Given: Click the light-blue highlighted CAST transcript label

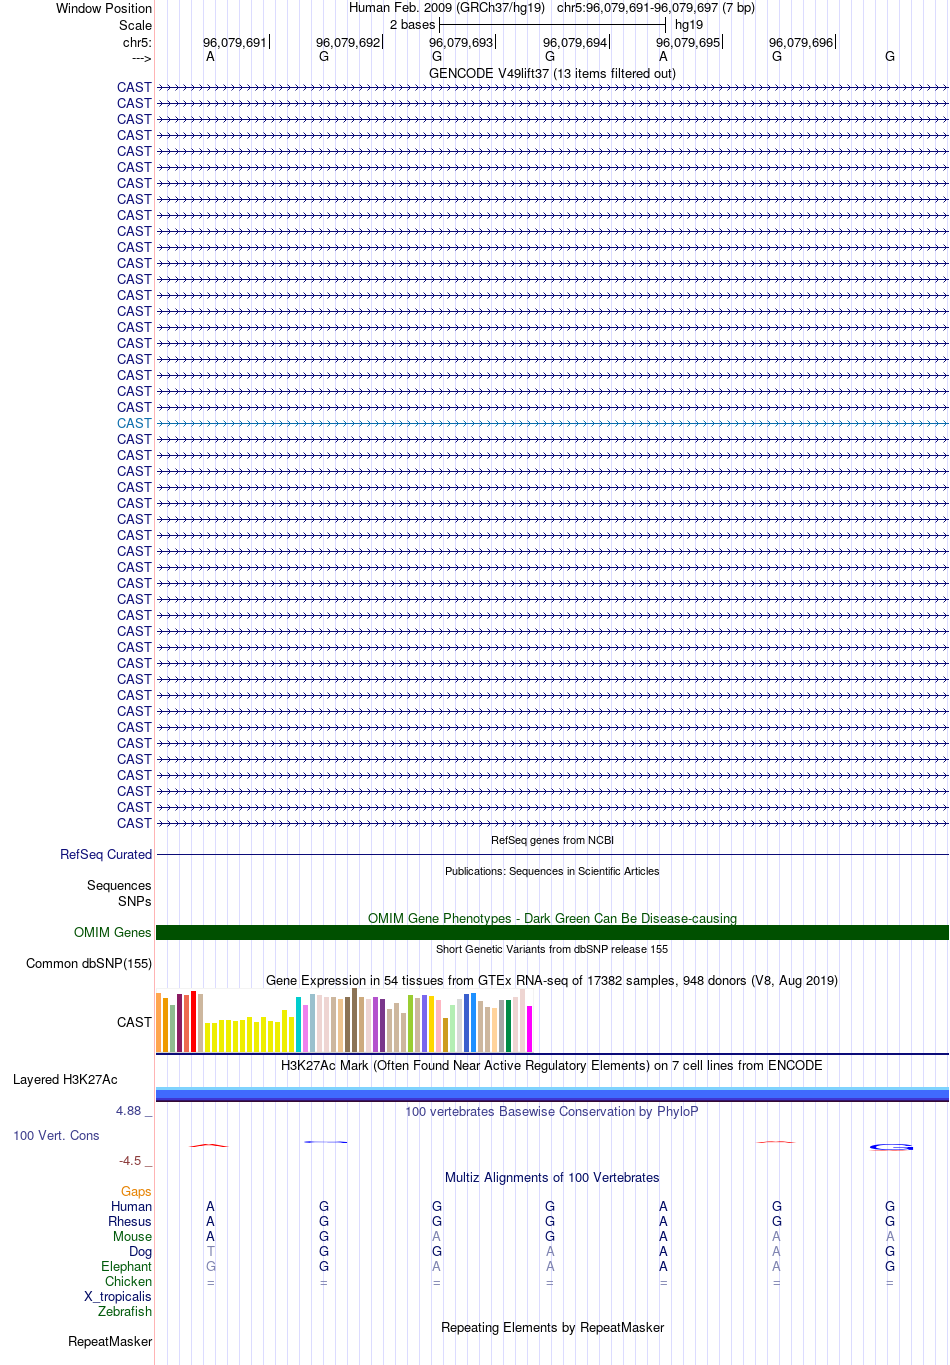Looking at the screenshot, I should (134, 423).
